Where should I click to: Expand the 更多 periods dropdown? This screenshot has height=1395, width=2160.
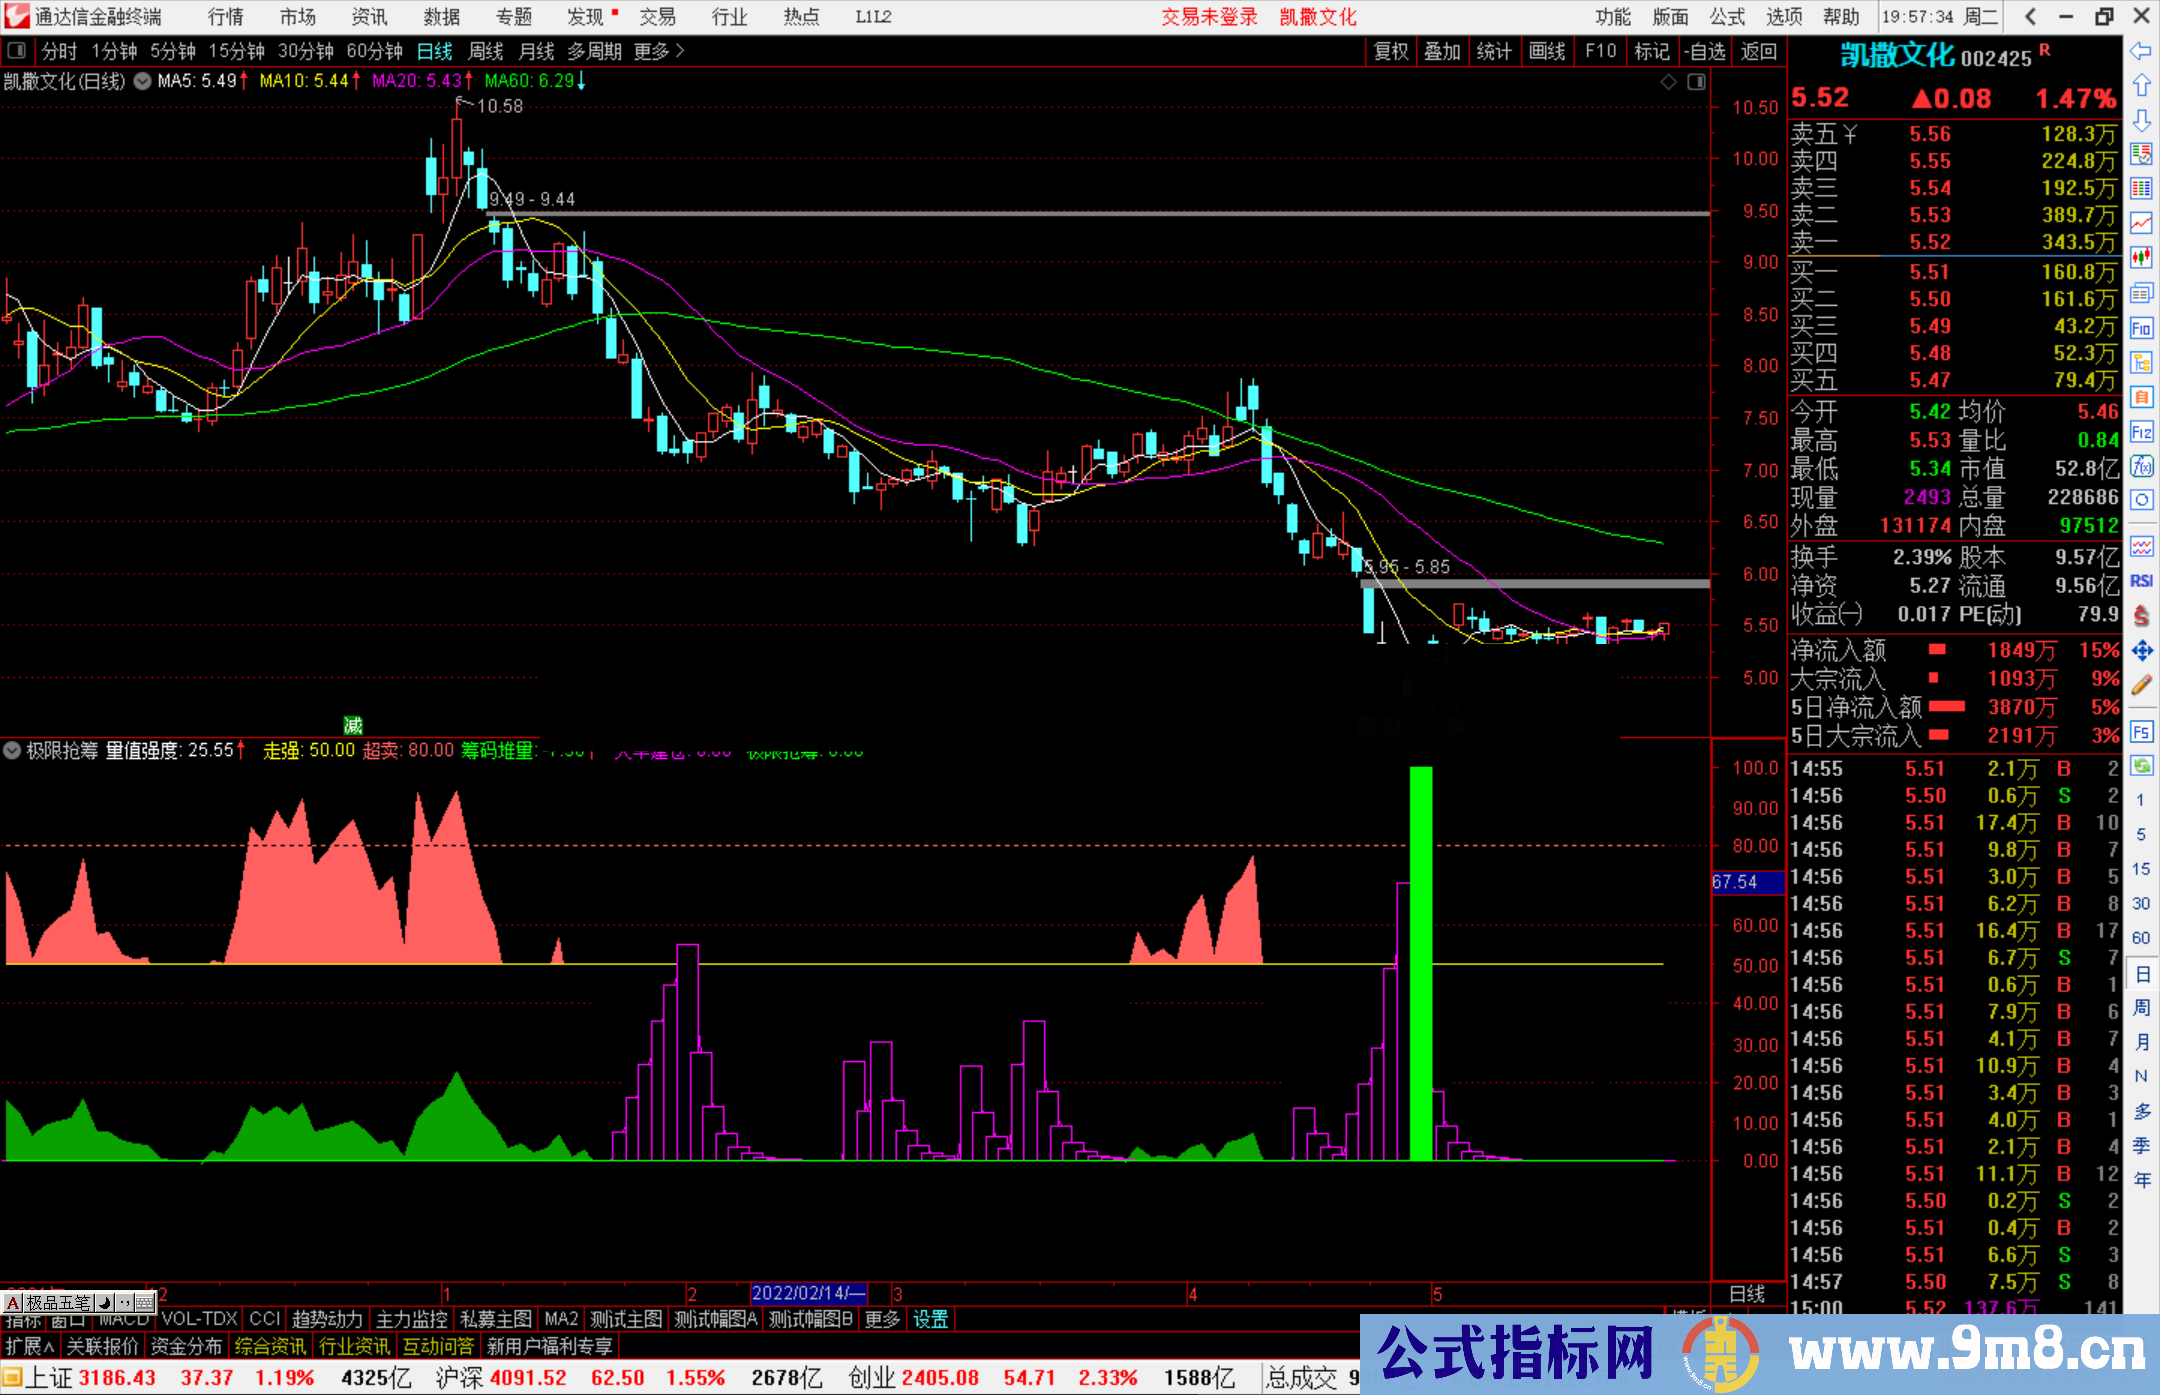pyautogui.click(x=659, y=50)
